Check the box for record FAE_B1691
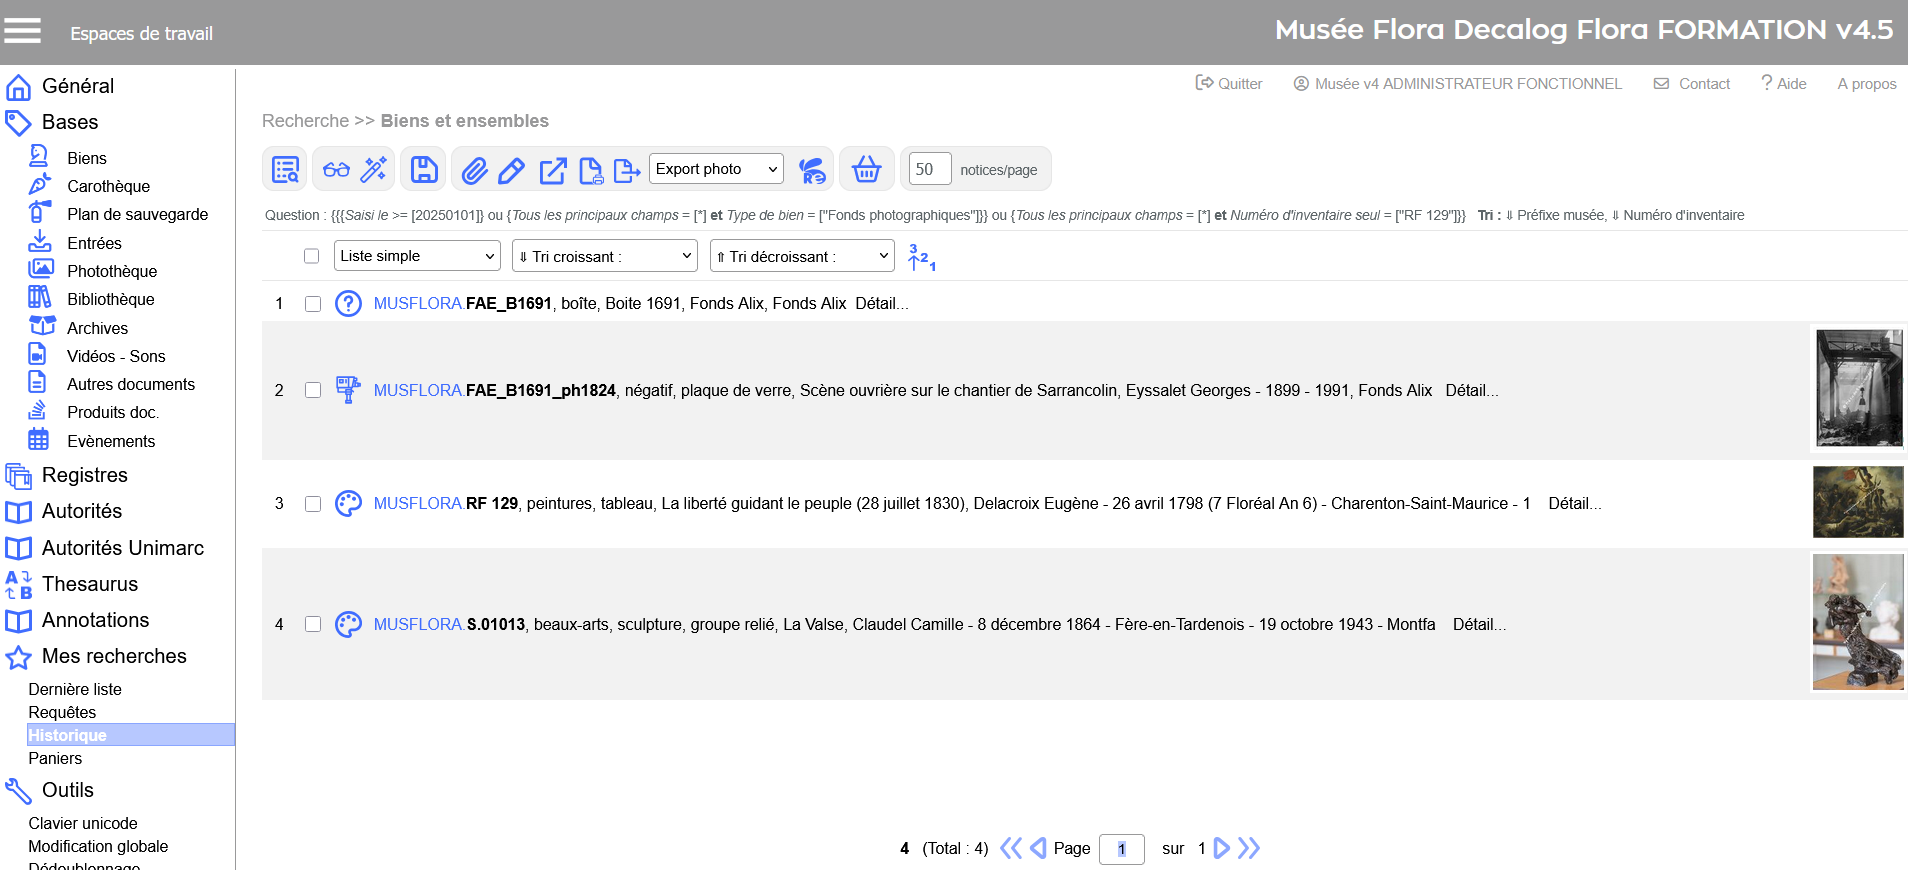This screenshot has height=870, width=1908. (x=313, y=304)
